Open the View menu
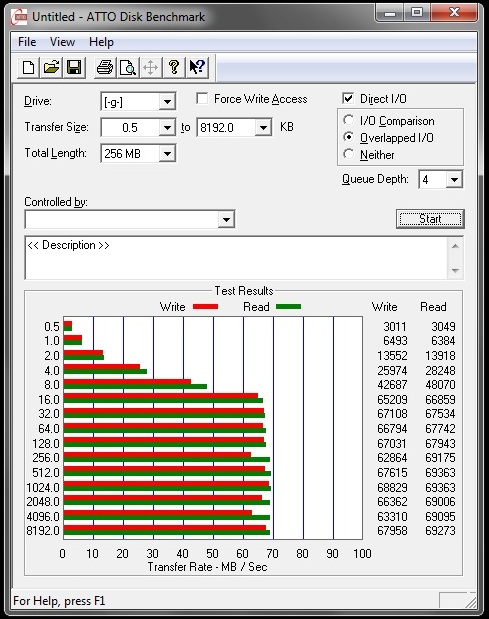The height and width of the screenshot is (619, 489). (x=62, y=42)
